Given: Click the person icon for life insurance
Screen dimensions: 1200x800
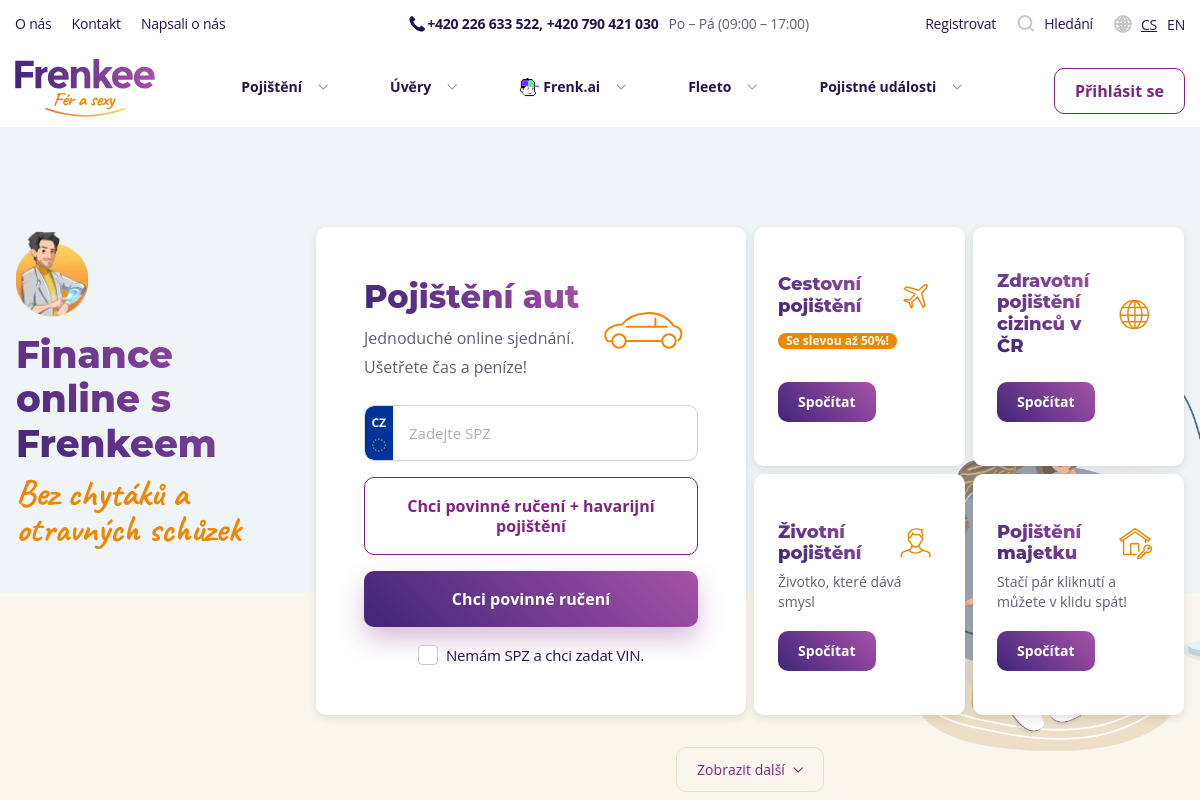Looking at the screenshot, I should coord(915,543).
